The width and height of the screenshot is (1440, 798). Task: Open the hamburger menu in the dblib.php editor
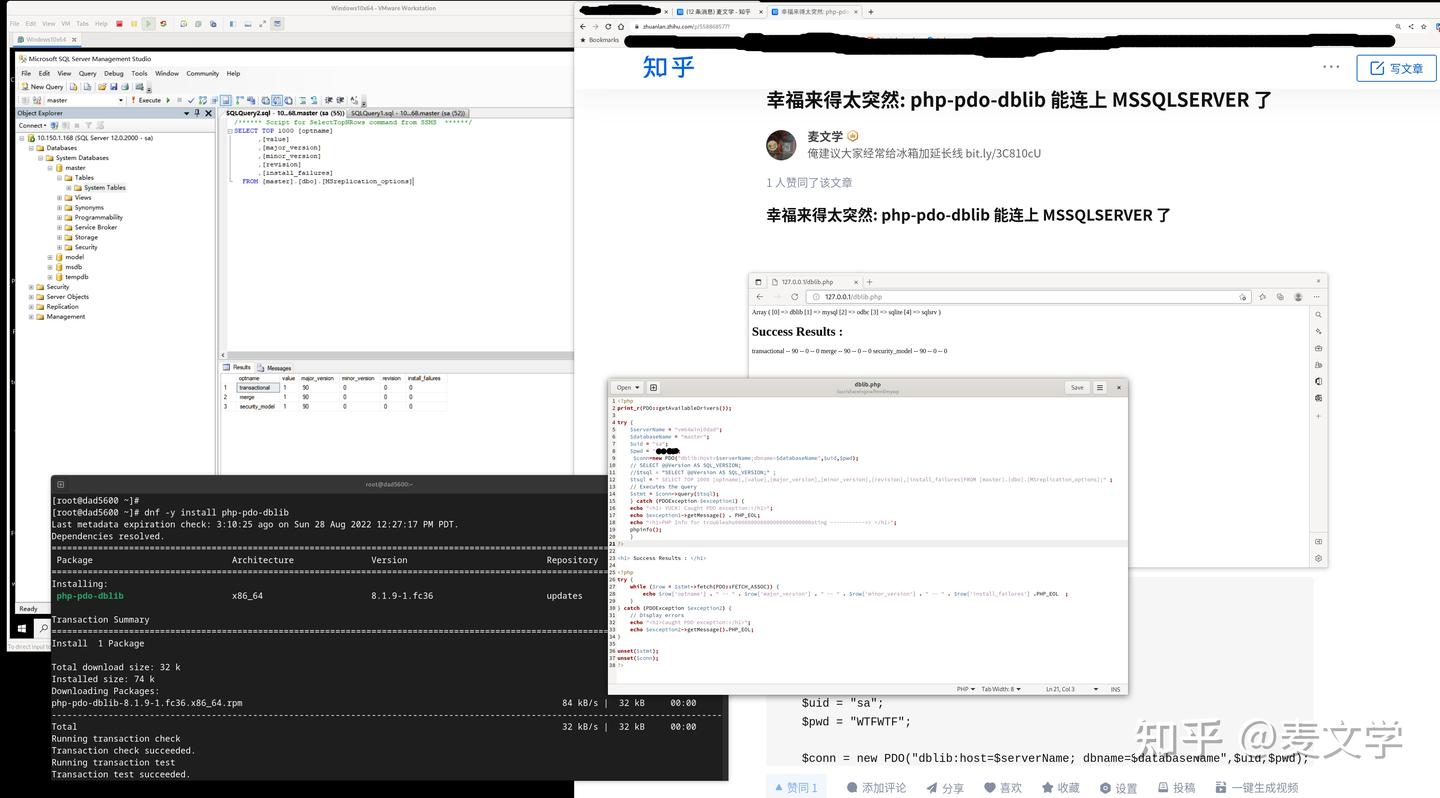point(1100,387)
